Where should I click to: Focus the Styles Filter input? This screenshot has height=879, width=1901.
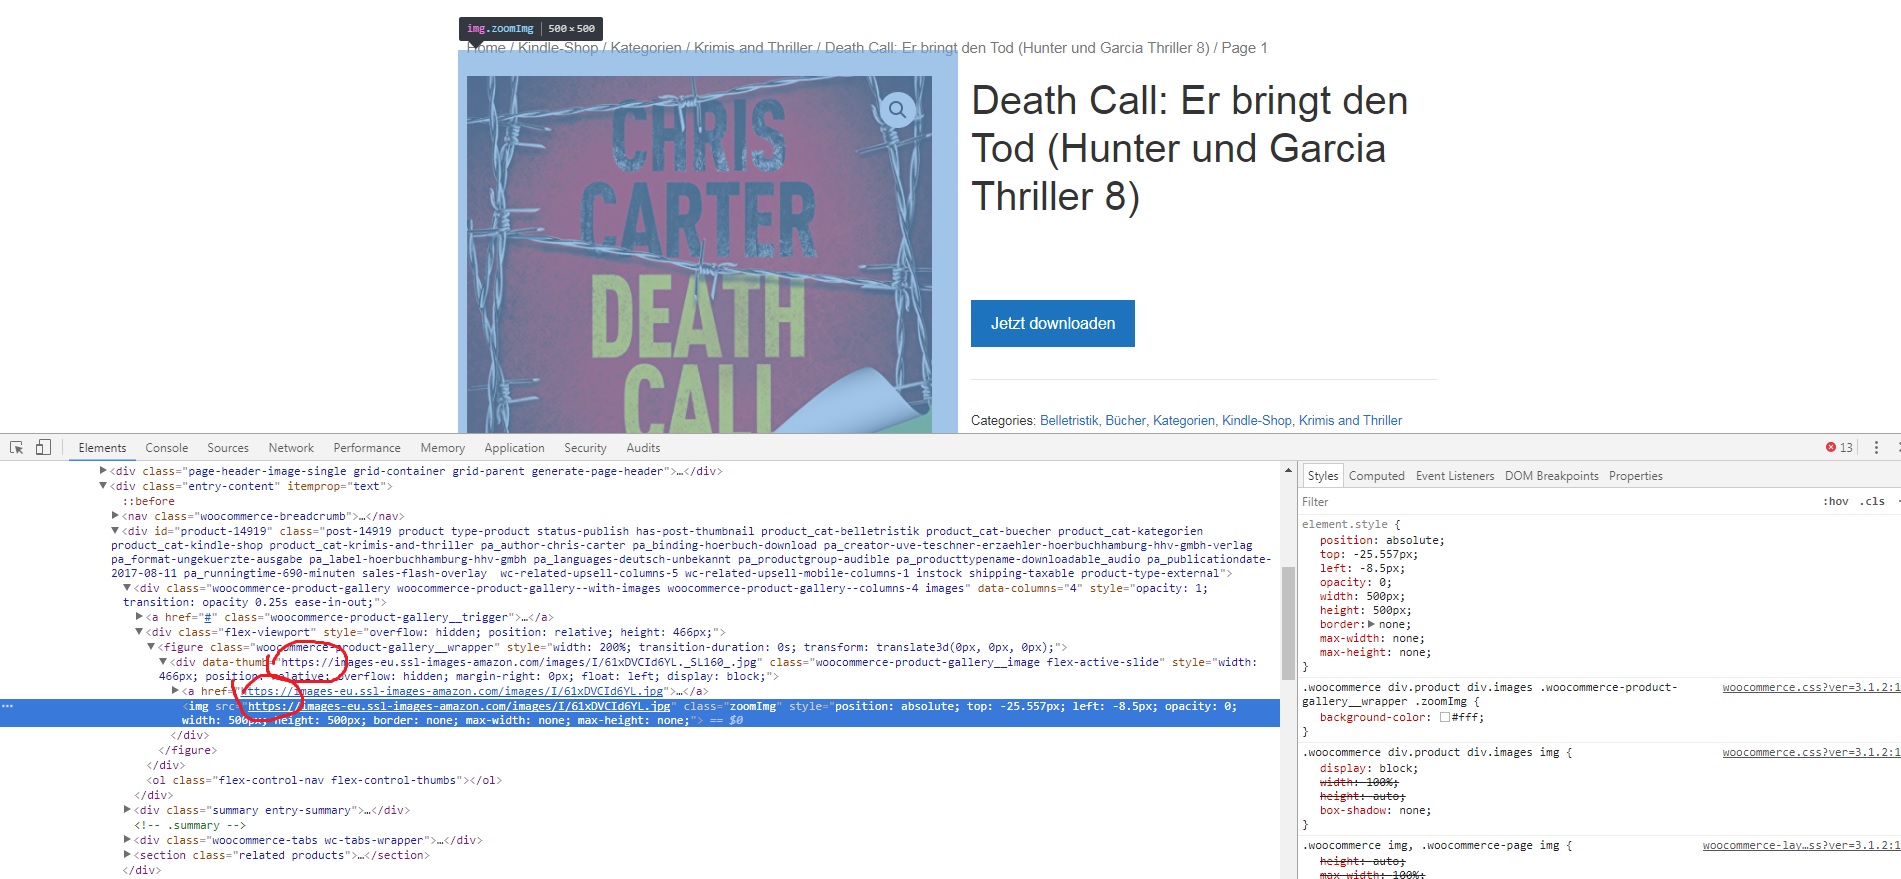(x=1555, y=502)
